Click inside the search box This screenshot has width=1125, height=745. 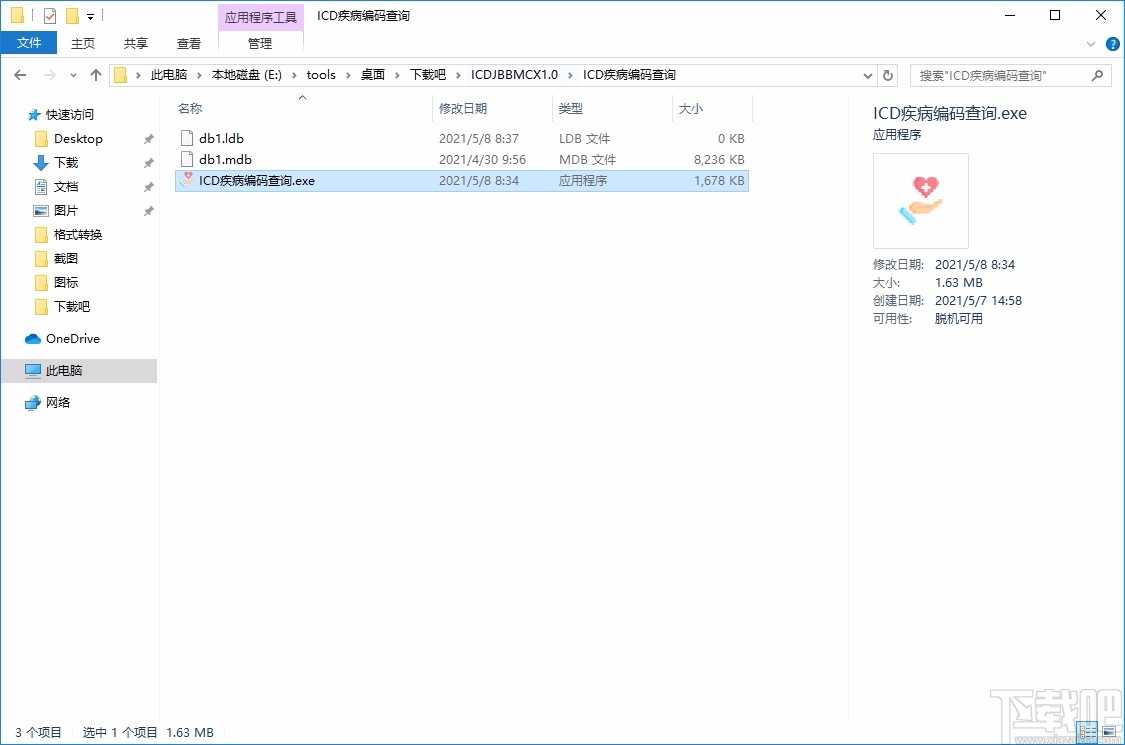coord(1000,74)
